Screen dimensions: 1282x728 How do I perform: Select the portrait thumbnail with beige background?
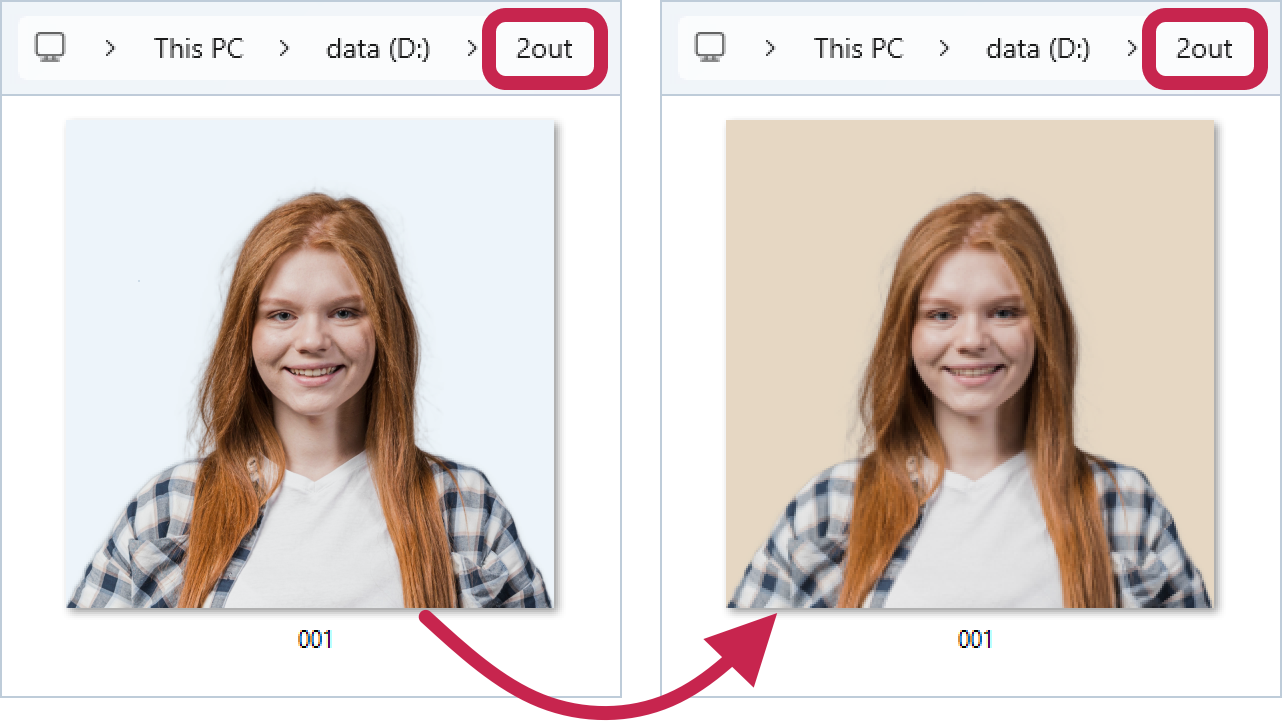click(970, 364)
